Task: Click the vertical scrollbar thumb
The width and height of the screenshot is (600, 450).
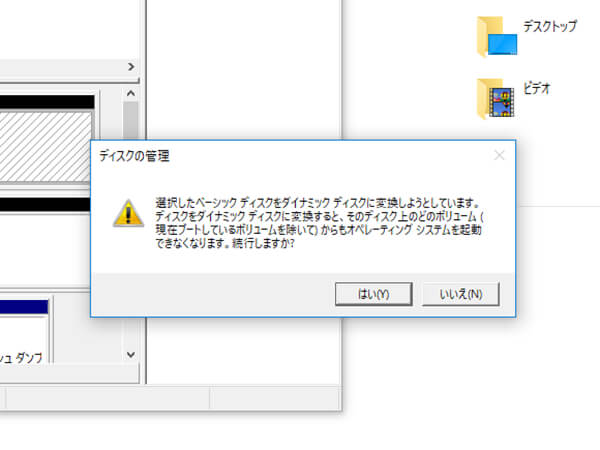Action: tap(131, 121)
